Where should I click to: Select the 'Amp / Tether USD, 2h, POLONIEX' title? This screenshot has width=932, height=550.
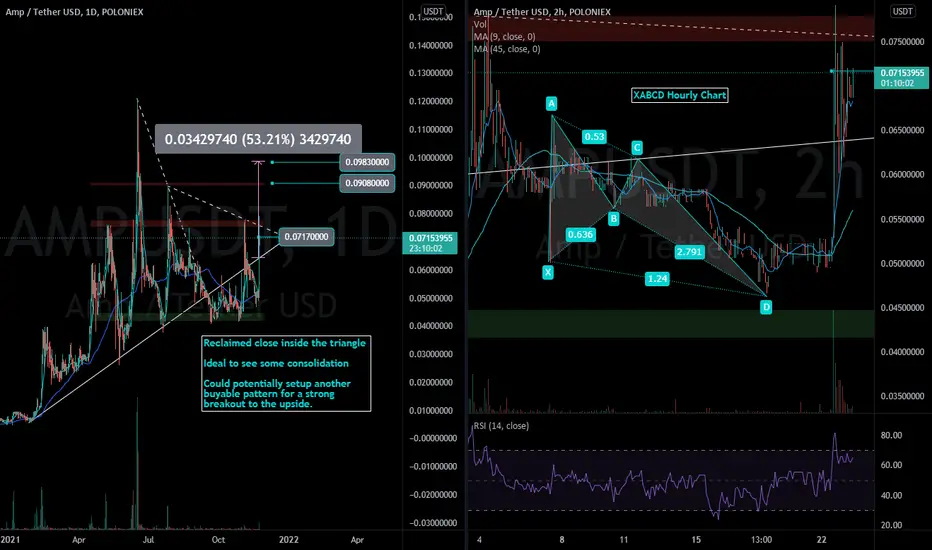[542, 12]
